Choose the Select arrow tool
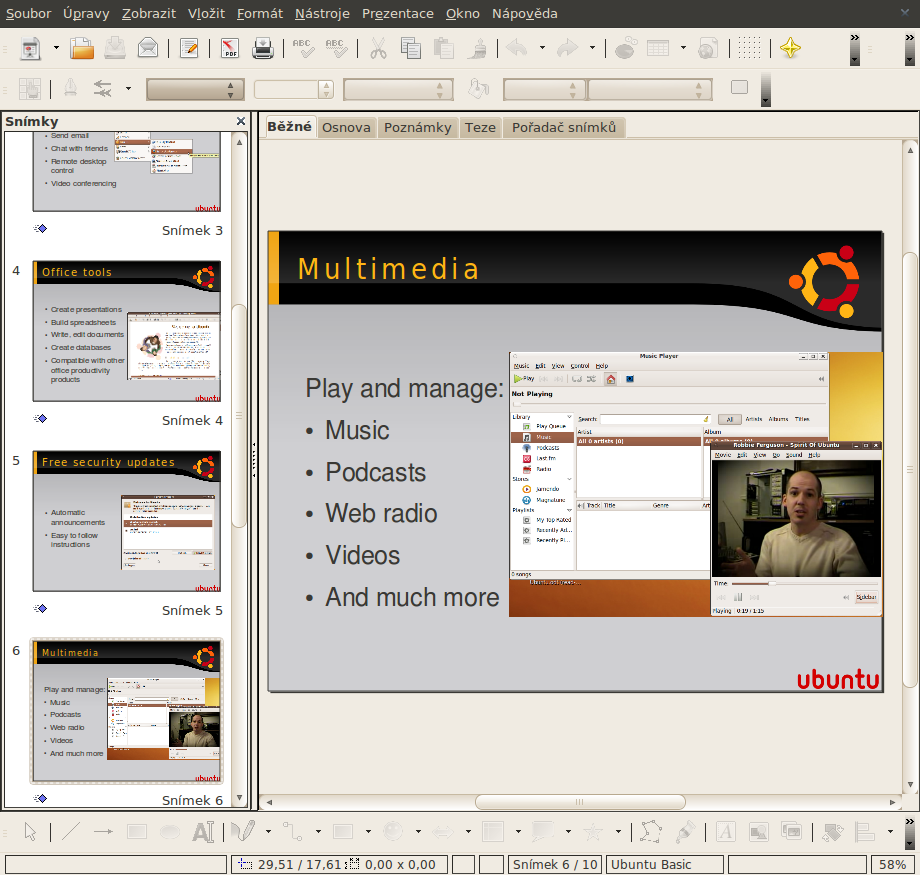 pyautogui.click(x=31, y=832)
